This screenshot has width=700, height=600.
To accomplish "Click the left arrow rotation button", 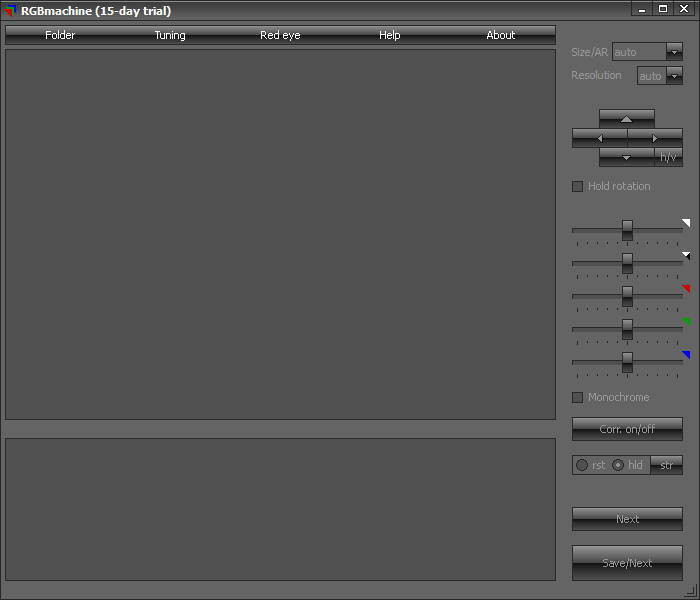I will 600,138.
